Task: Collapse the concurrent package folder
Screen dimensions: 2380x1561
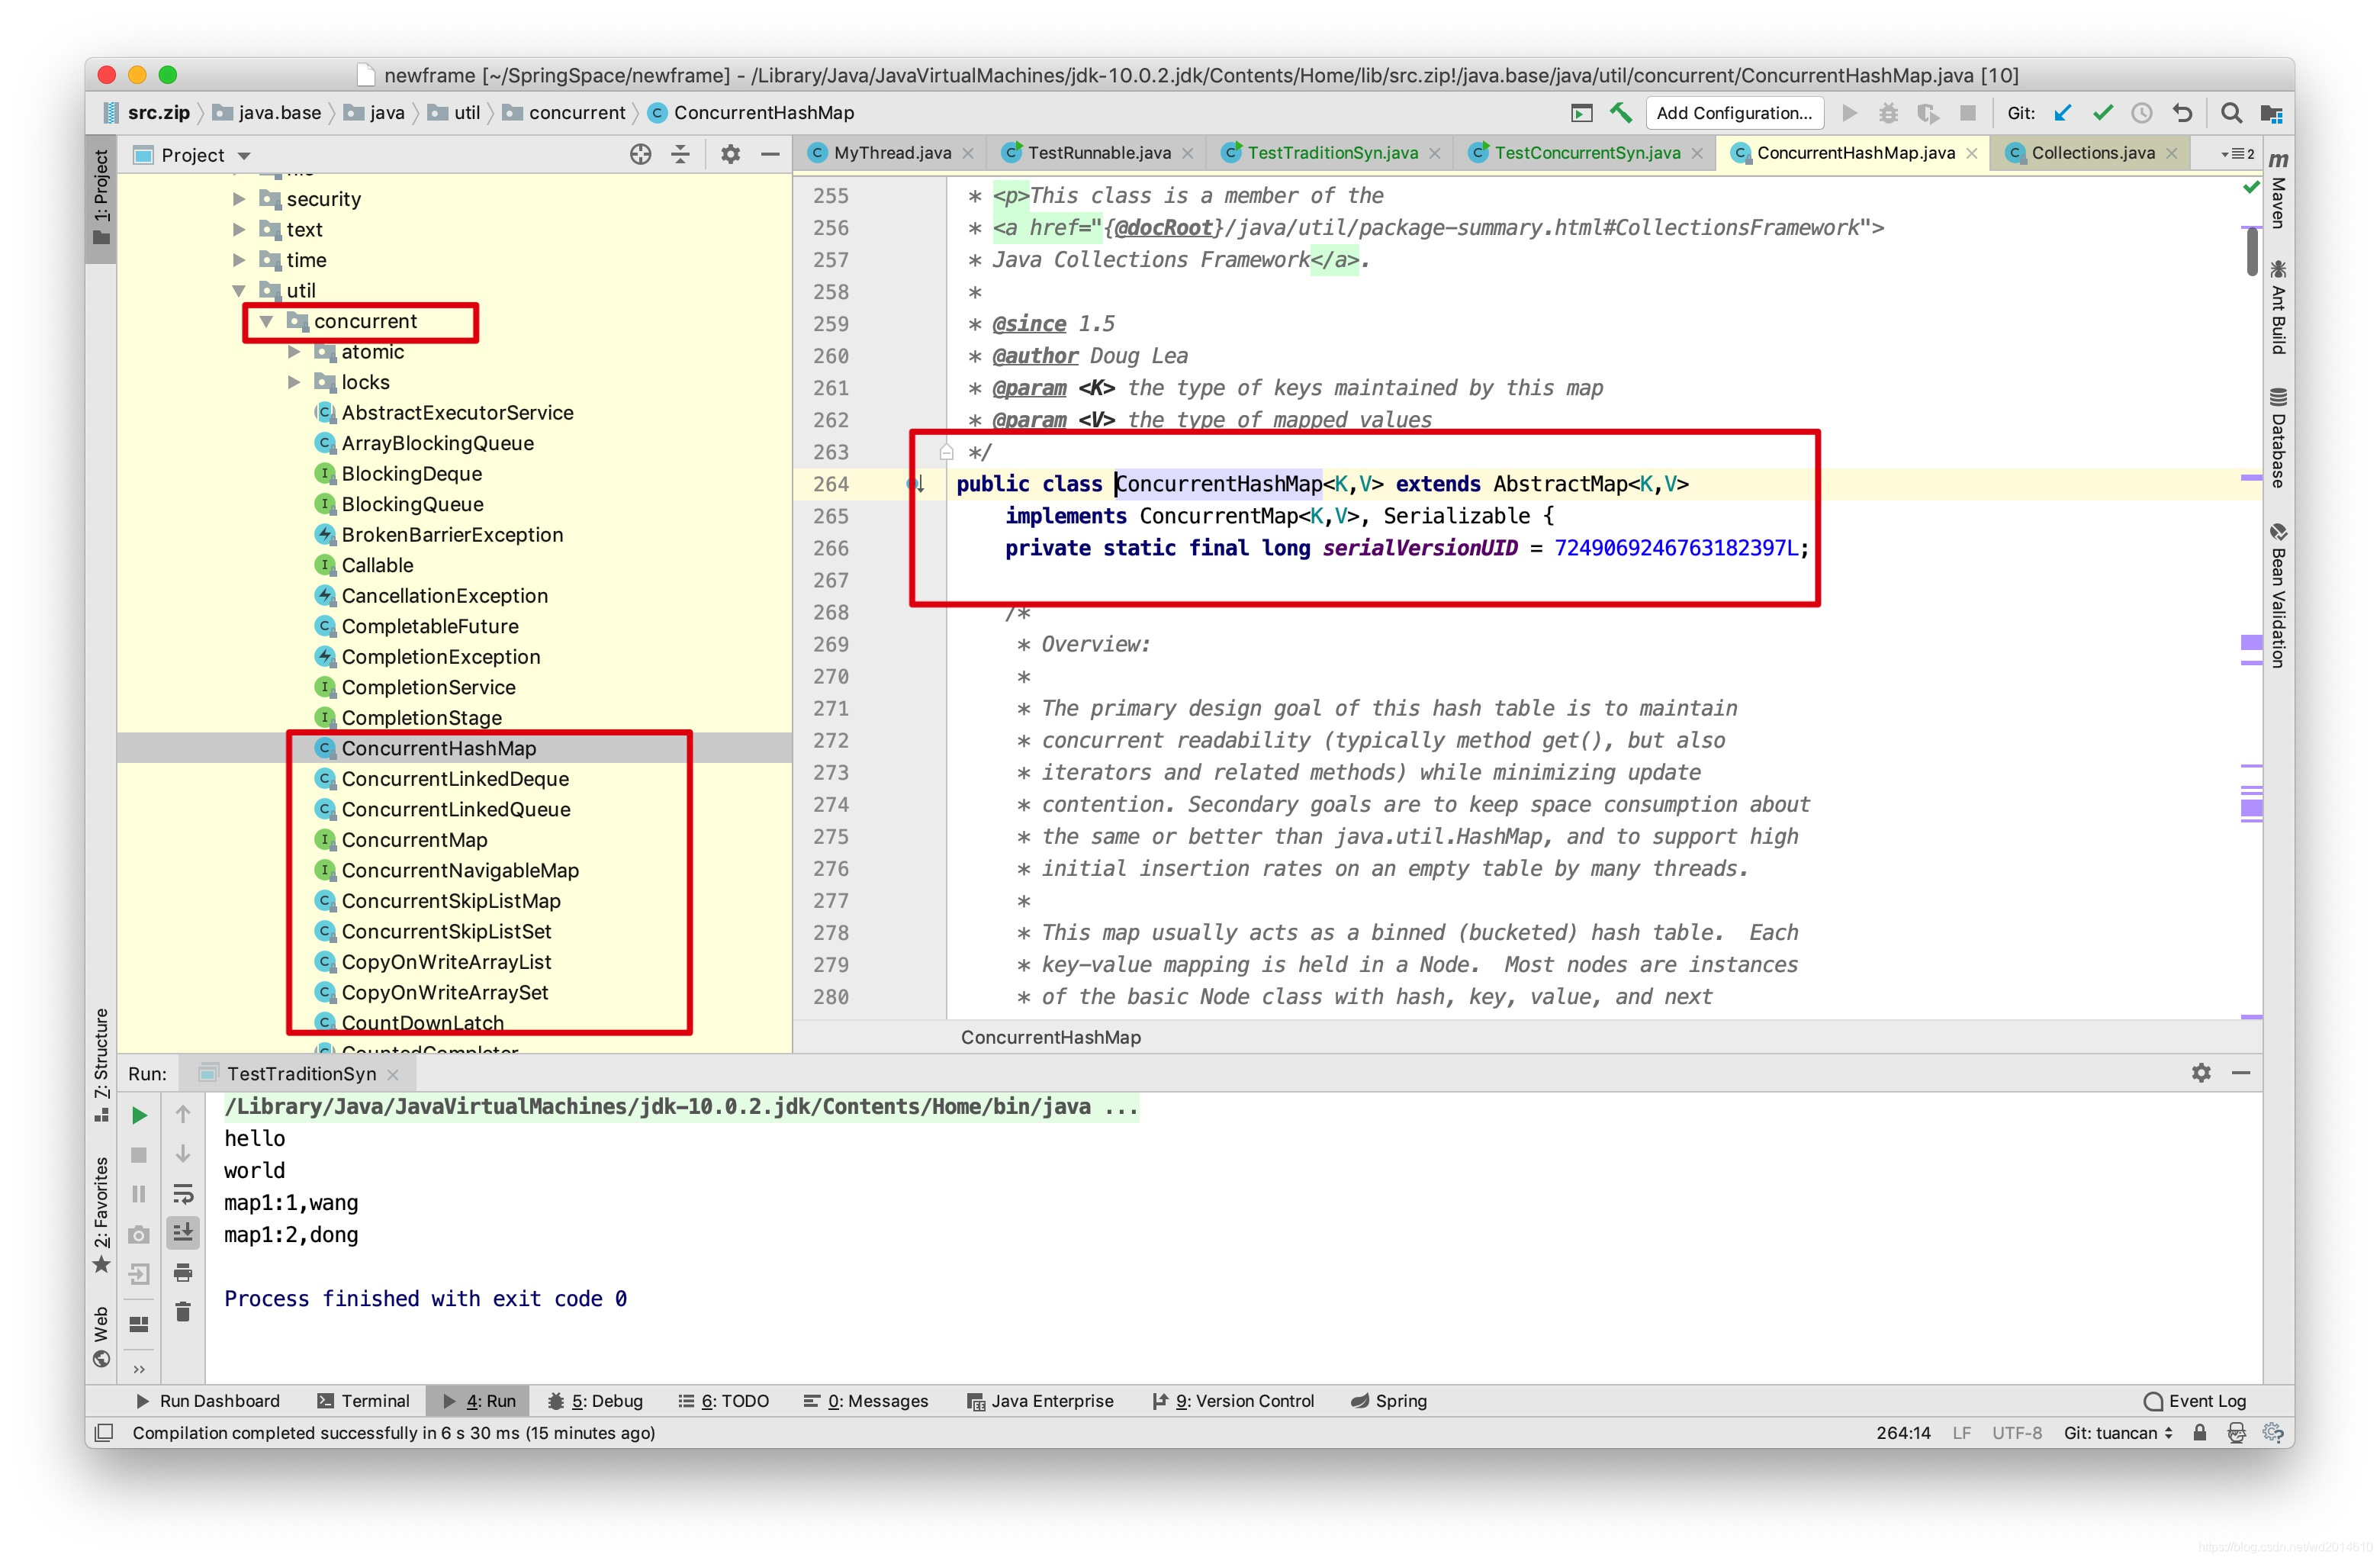Action: click(265, 320)
